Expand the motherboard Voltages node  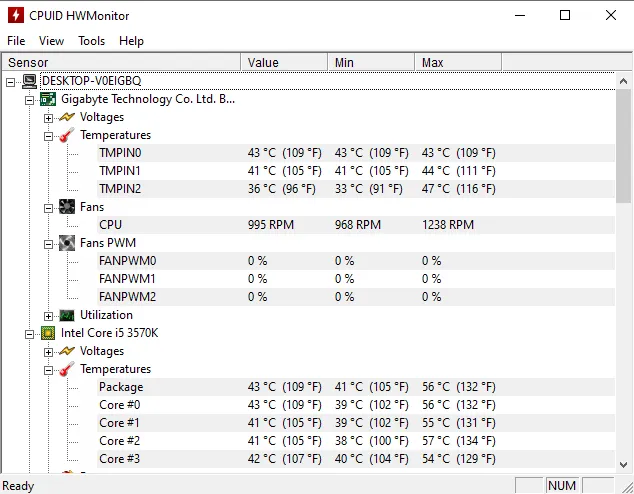[x=49, y=118]
